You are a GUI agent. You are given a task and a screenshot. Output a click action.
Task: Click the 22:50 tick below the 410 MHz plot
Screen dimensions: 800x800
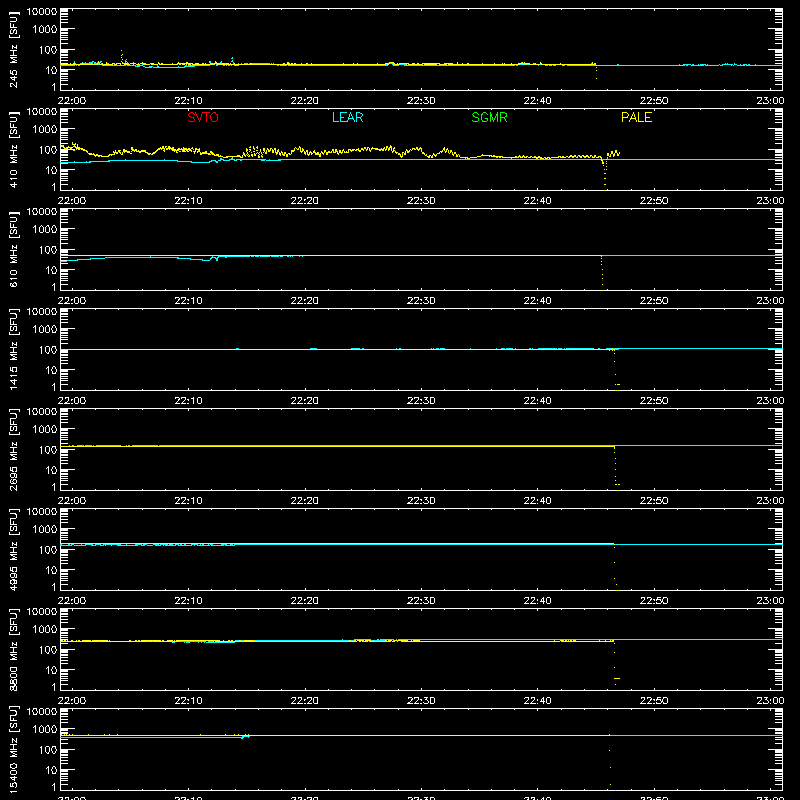point(654,201)
